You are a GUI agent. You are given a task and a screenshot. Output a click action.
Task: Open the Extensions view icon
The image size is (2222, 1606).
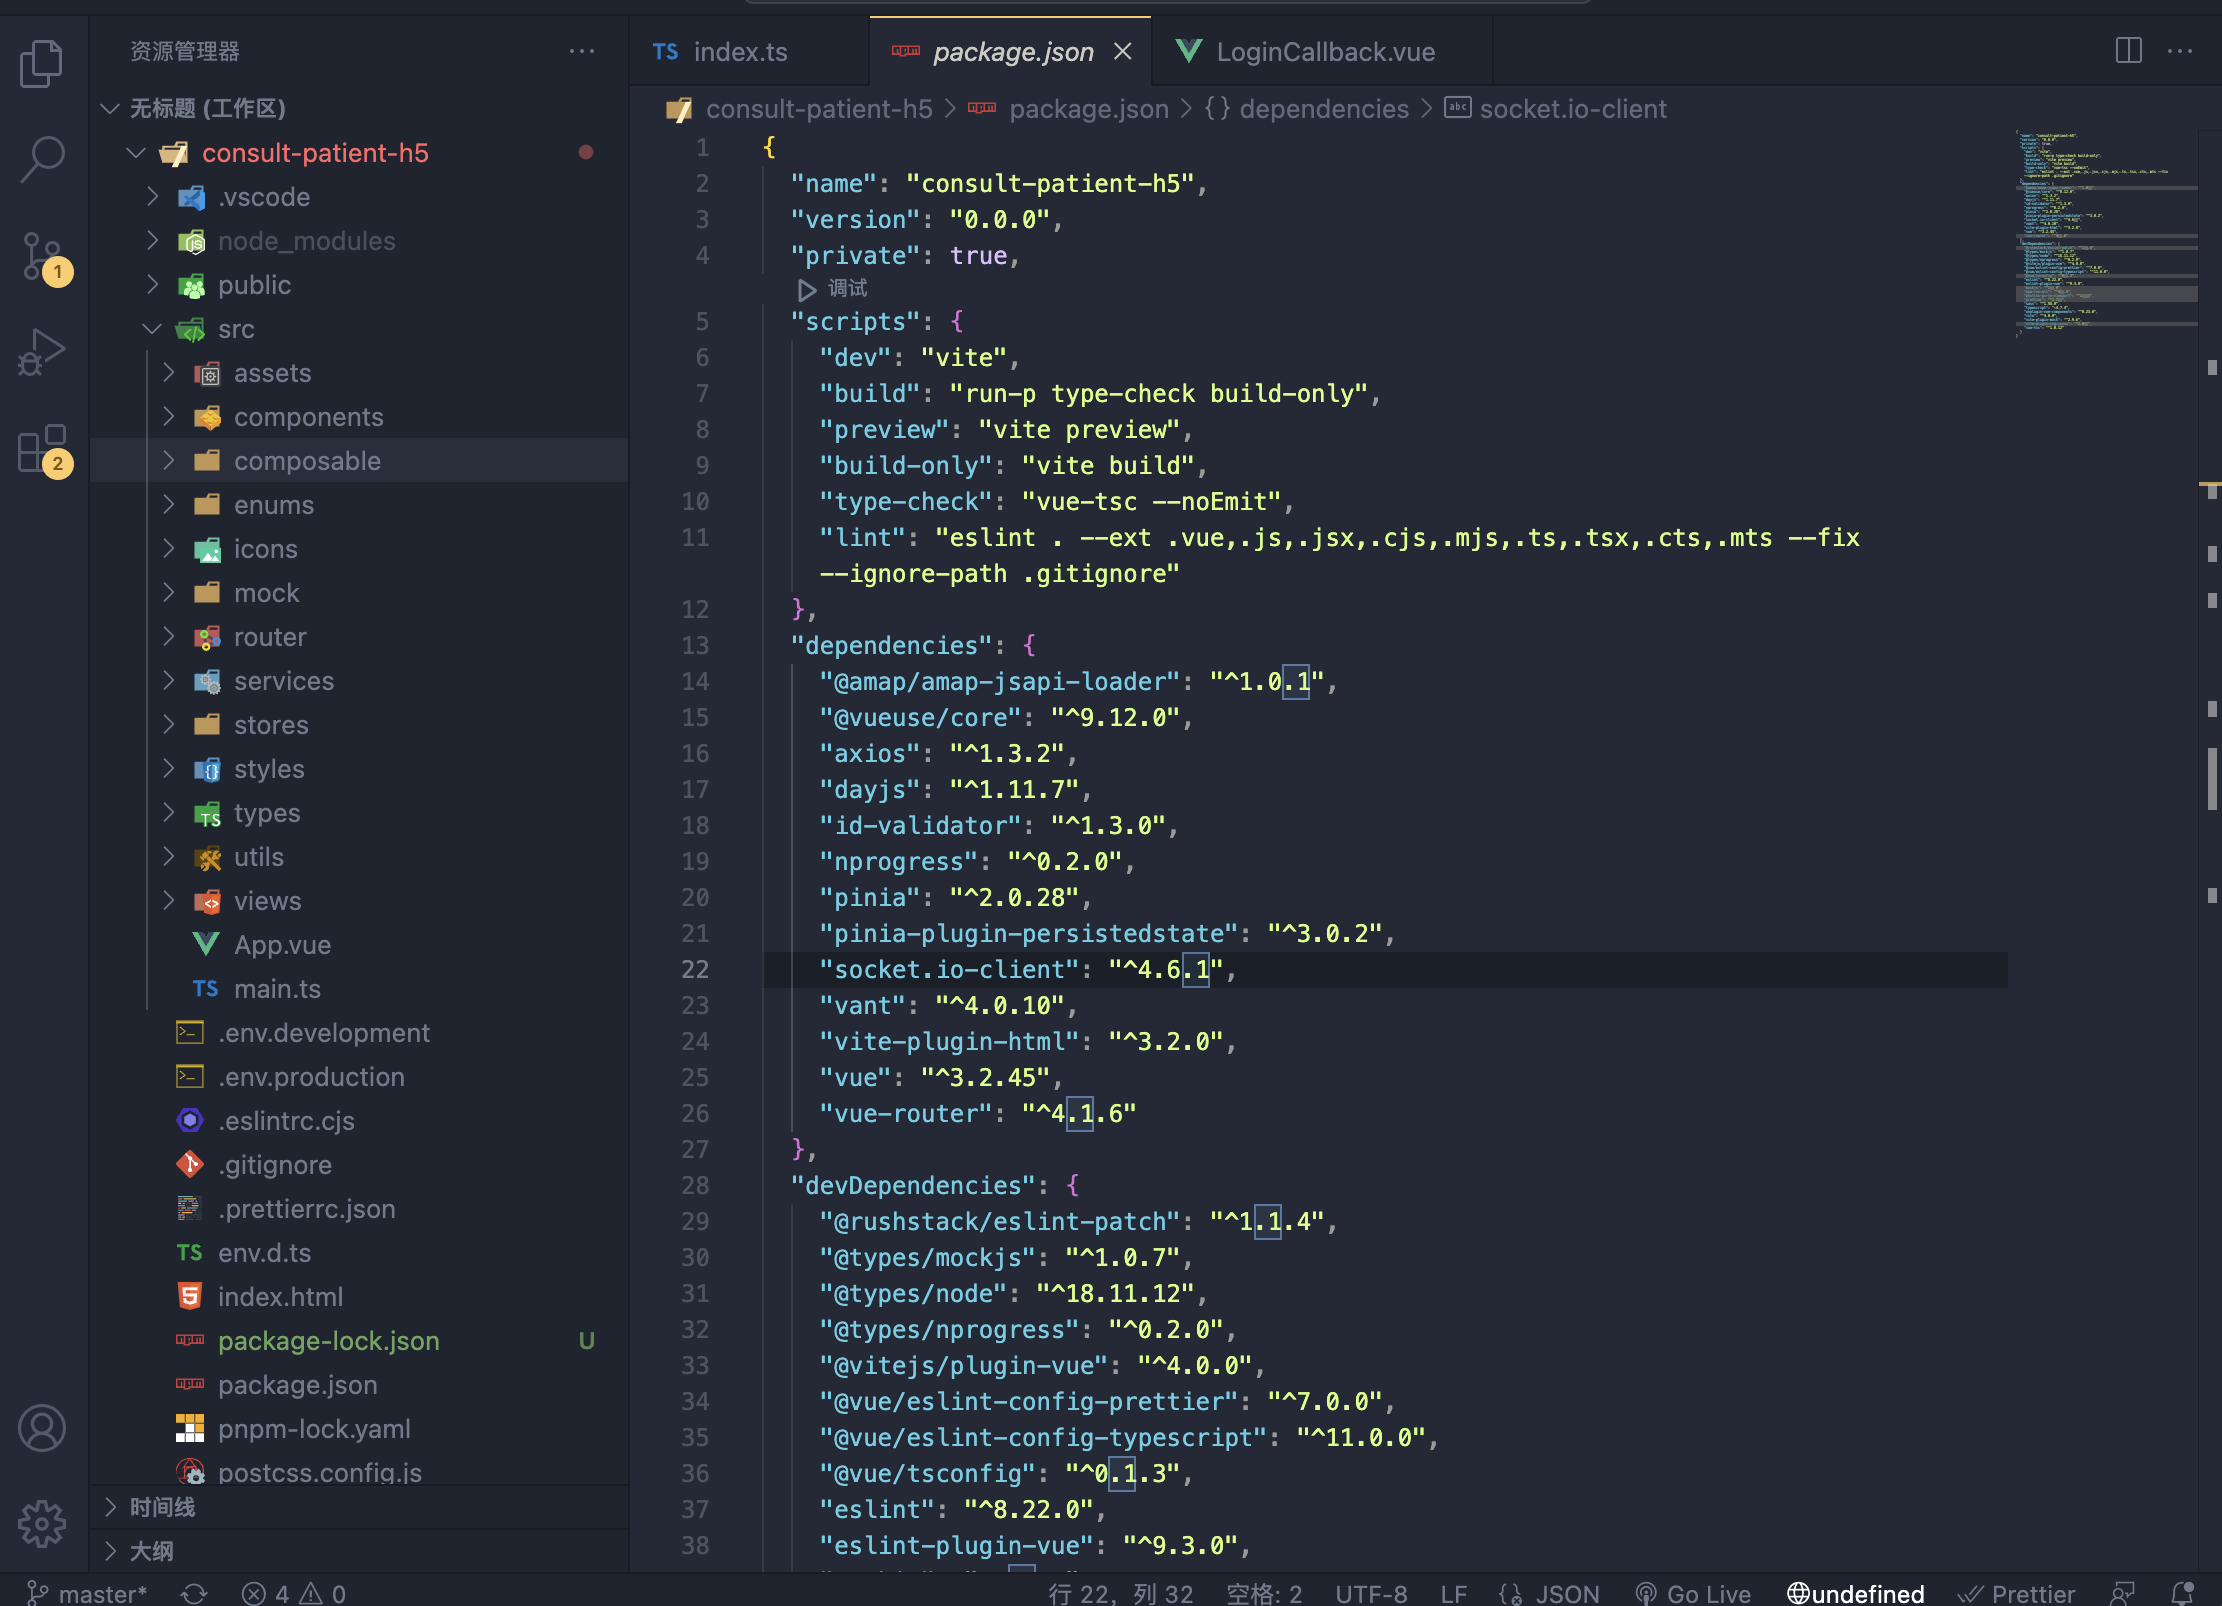(42, 449)
